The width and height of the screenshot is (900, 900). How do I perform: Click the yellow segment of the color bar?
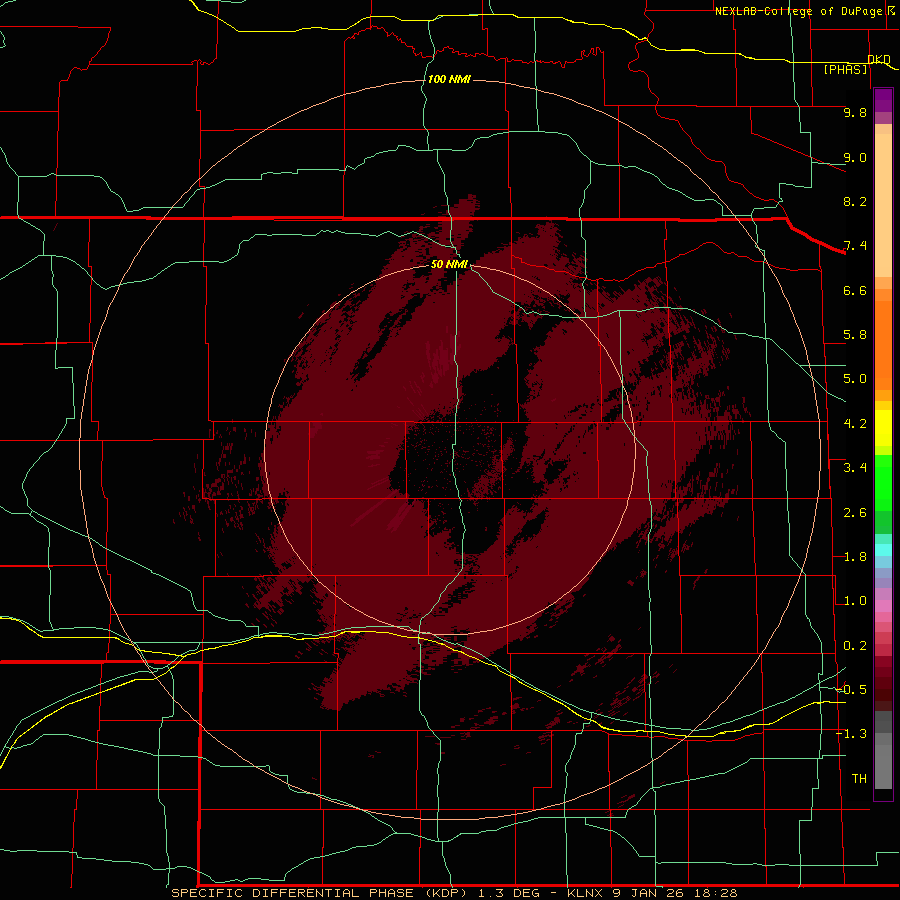click(883, 428)
